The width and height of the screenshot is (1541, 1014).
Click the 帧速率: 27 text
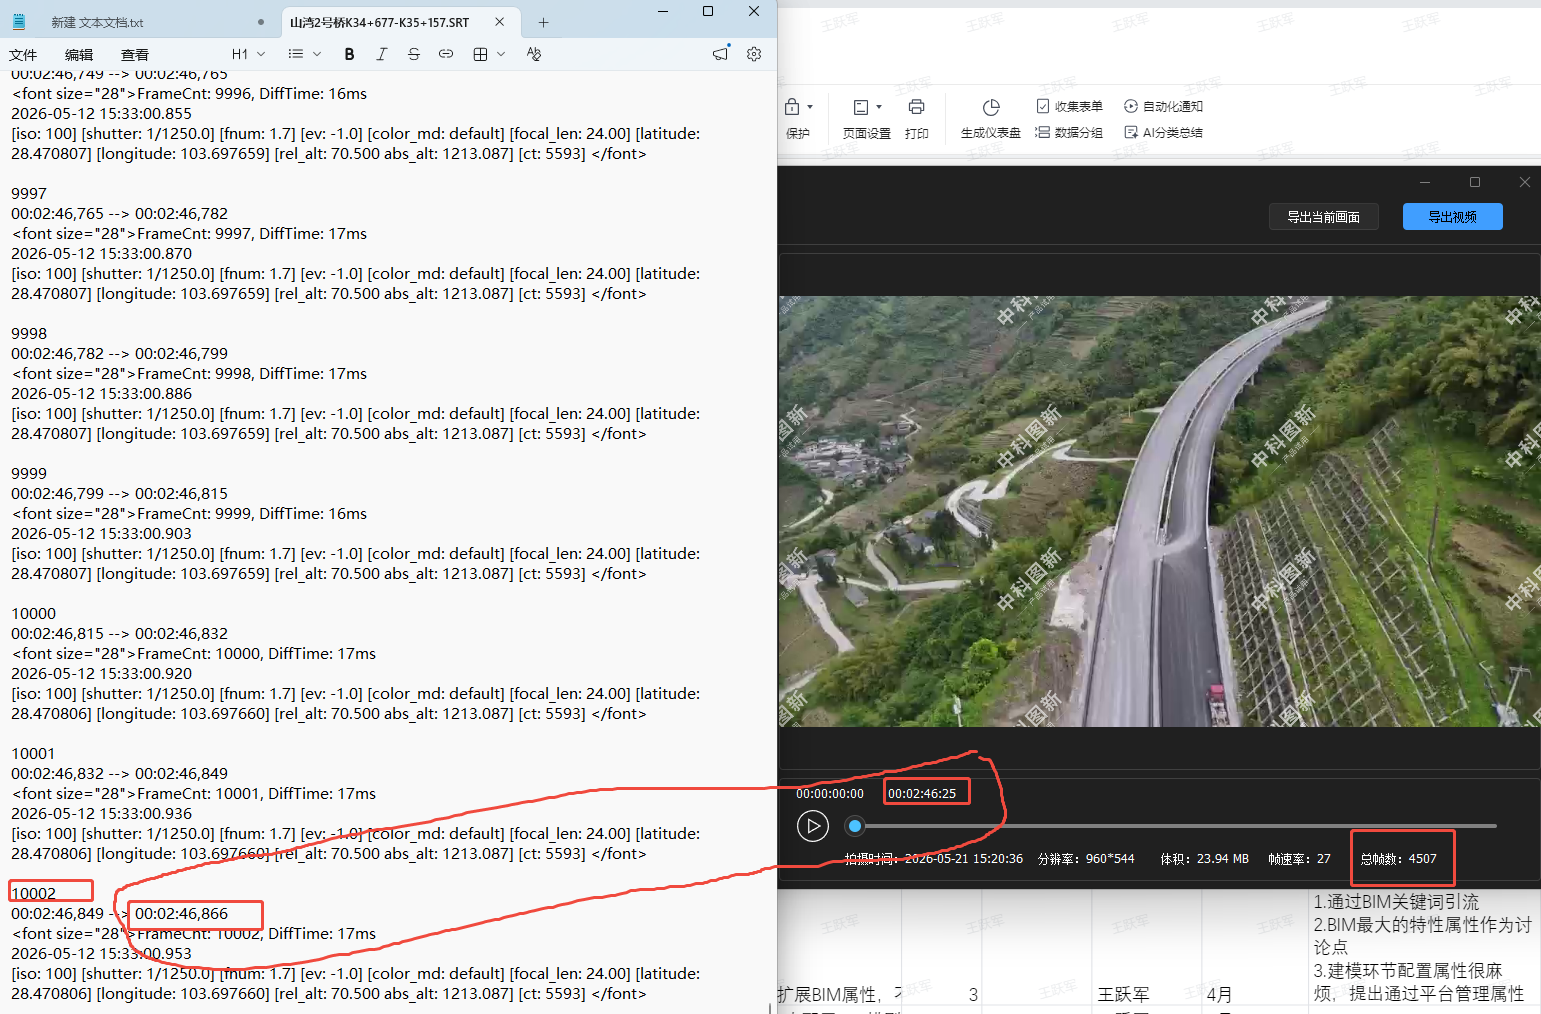pos(1299,859)
